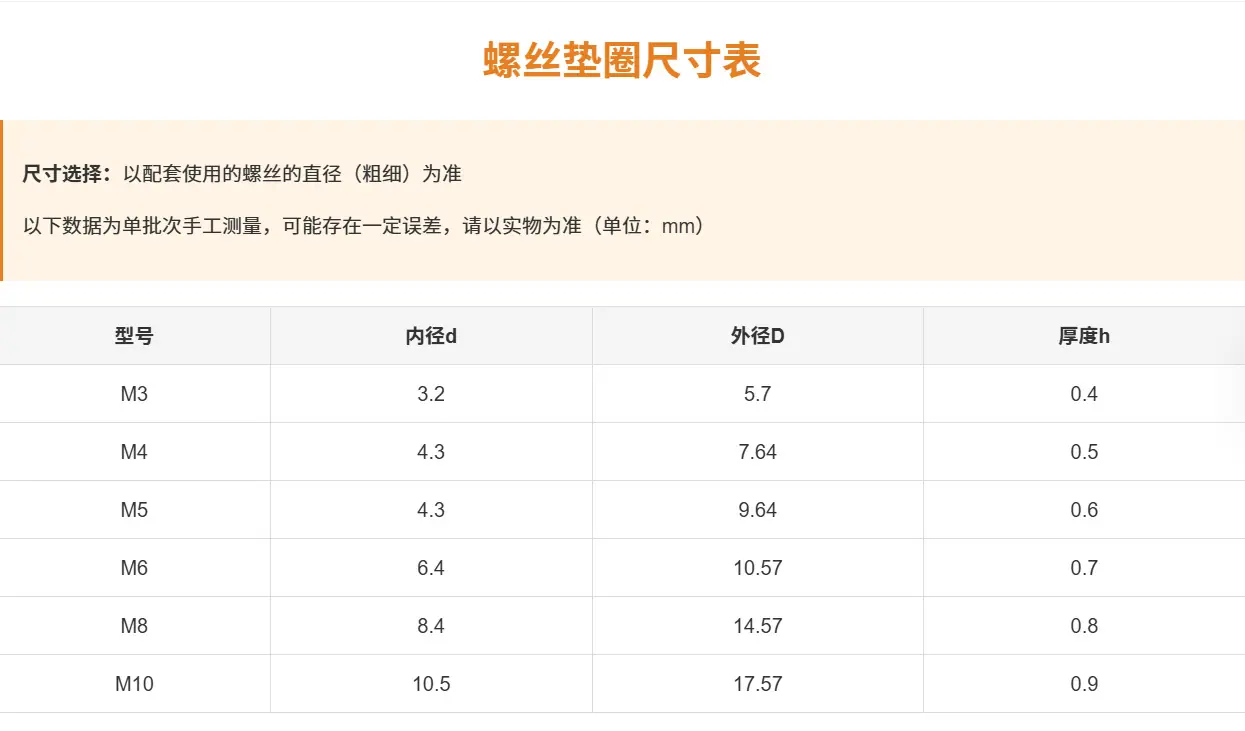Select the M3 model cell
Screen dimensions: 1245x731
coord(135,394)
